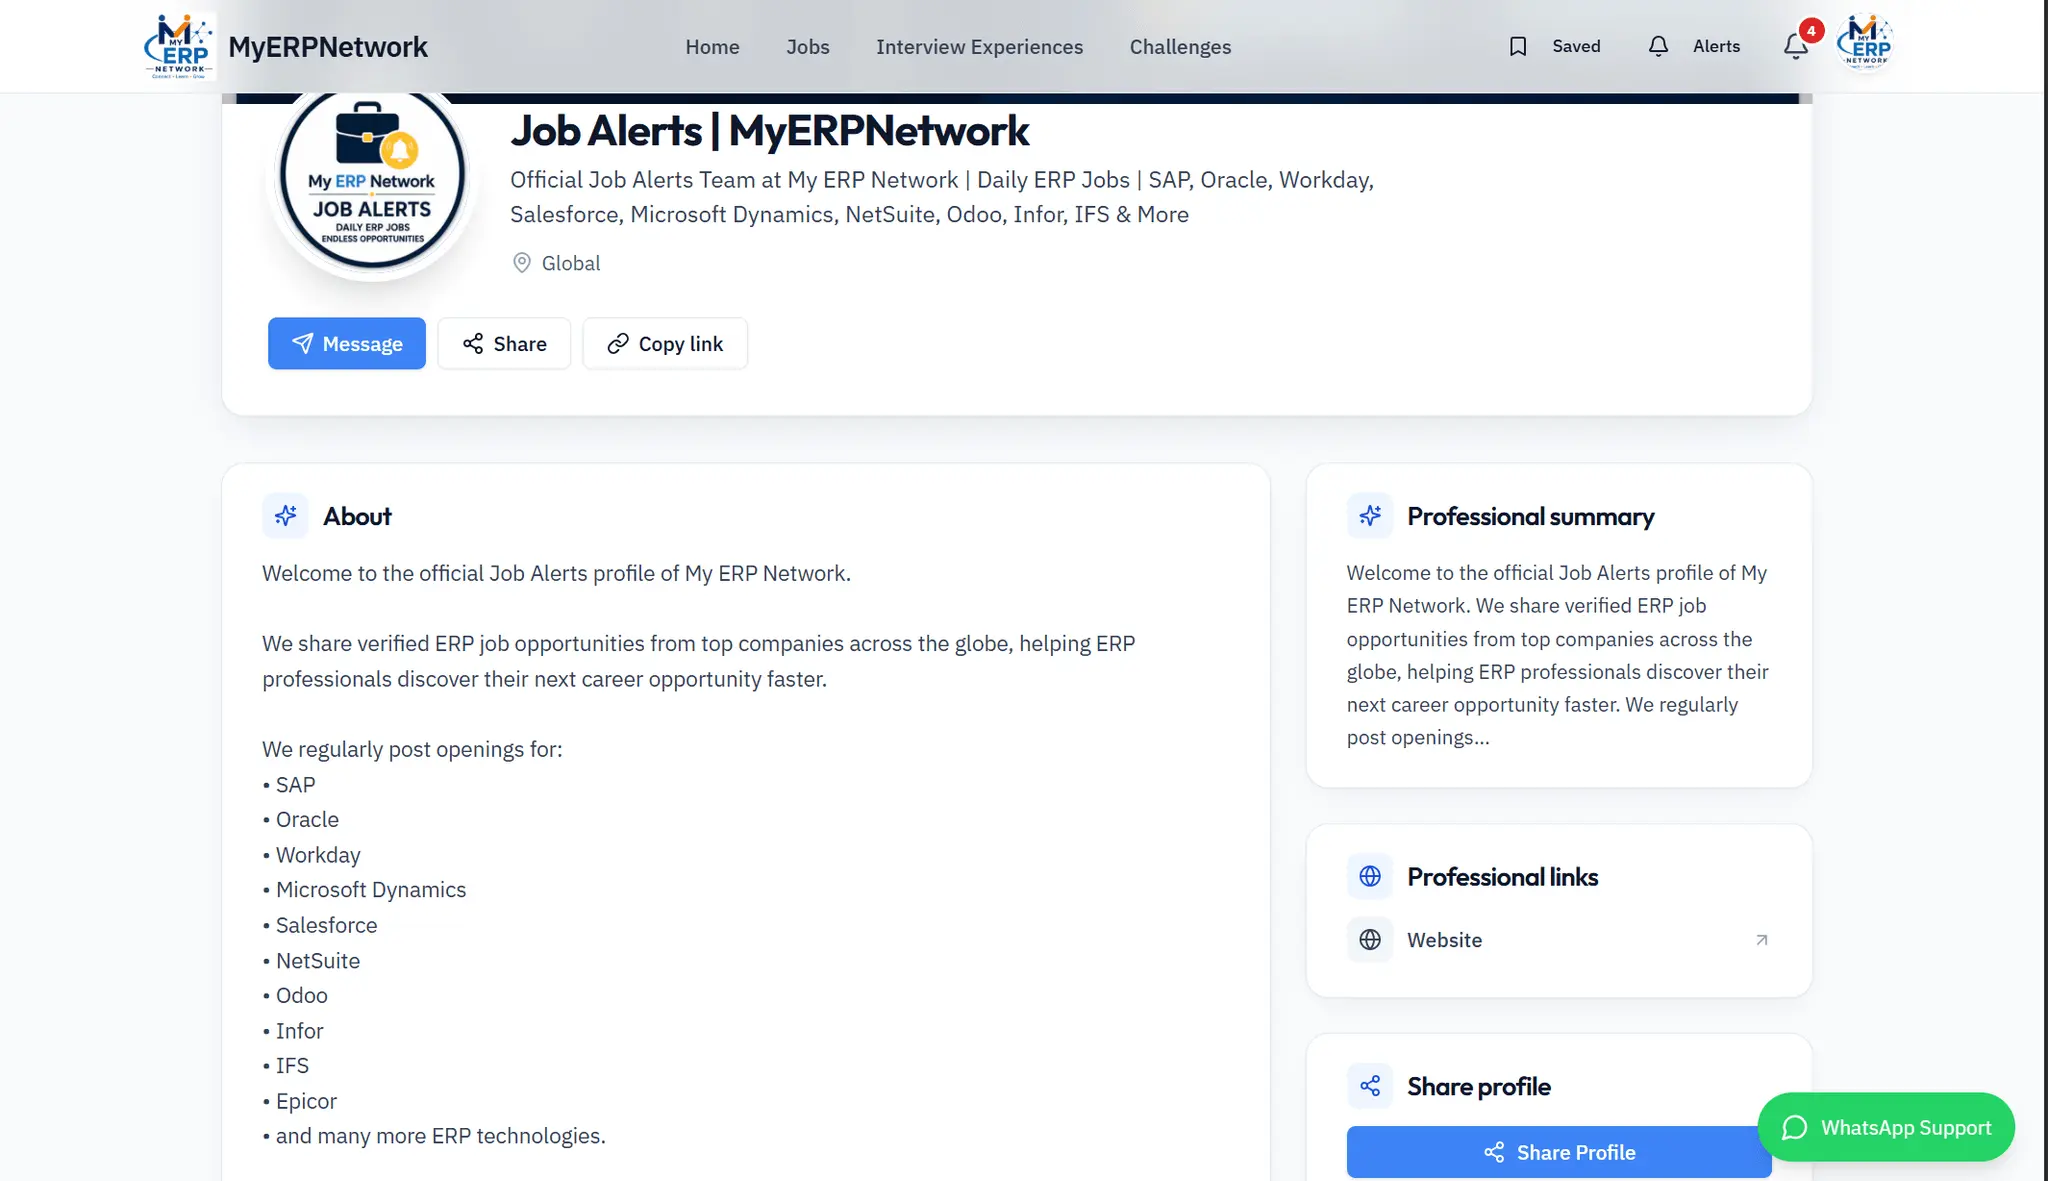Copy the profile link

[x=665, y=344]
